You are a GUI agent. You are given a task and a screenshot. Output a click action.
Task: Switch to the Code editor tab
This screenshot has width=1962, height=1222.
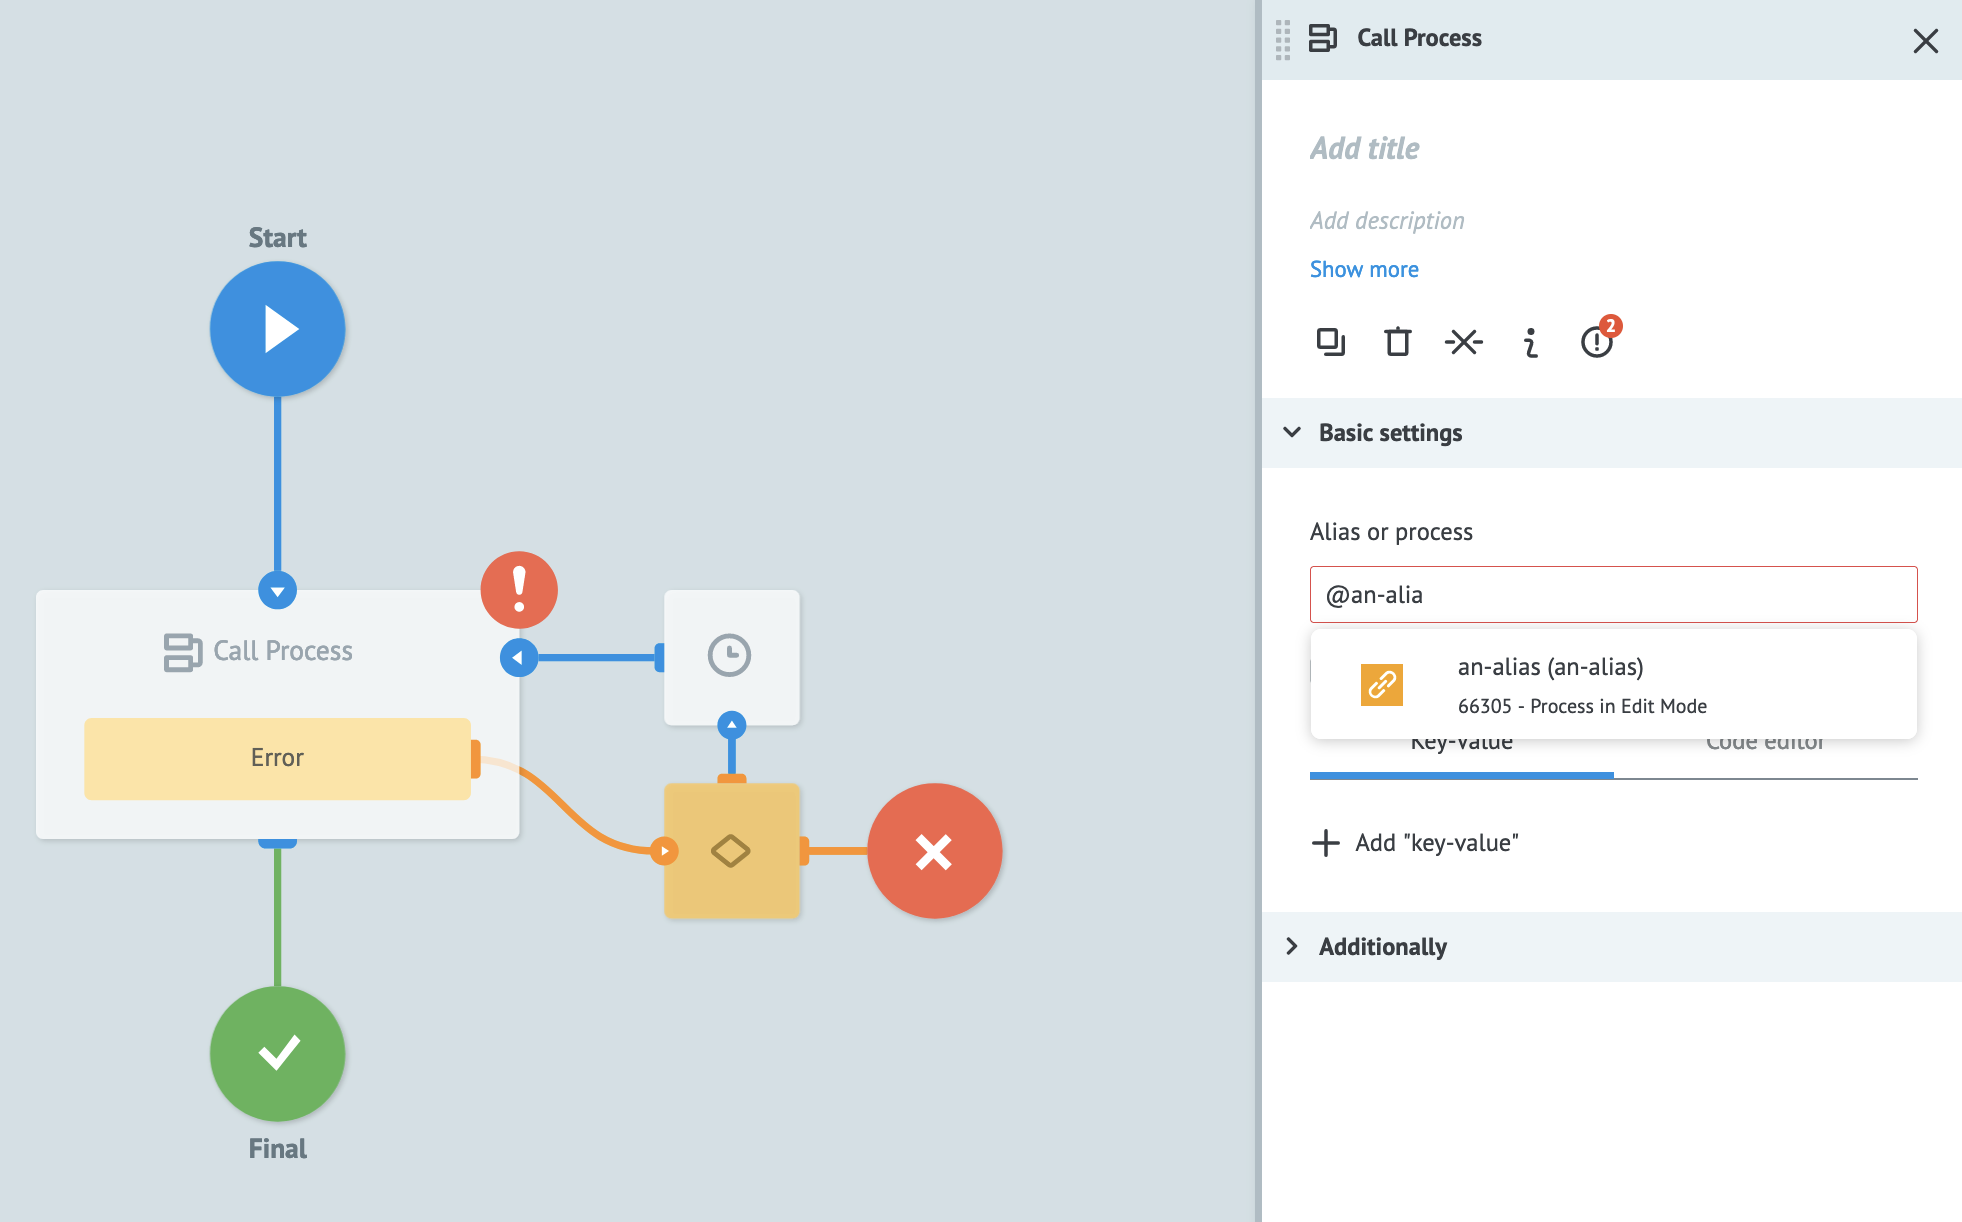coord(1765,741)
